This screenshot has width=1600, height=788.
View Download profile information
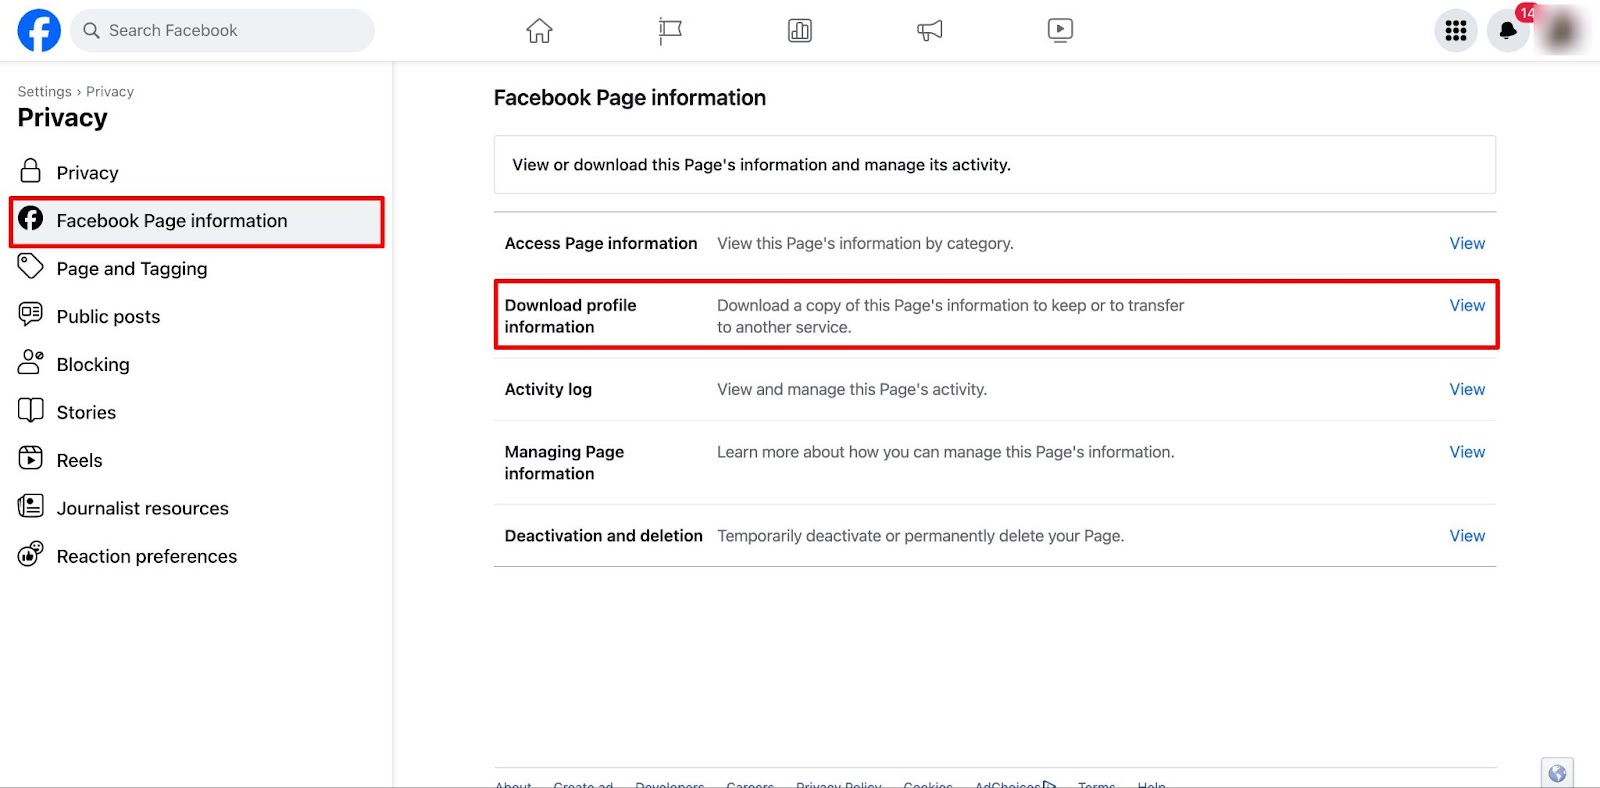click(x=1467, y=305)
